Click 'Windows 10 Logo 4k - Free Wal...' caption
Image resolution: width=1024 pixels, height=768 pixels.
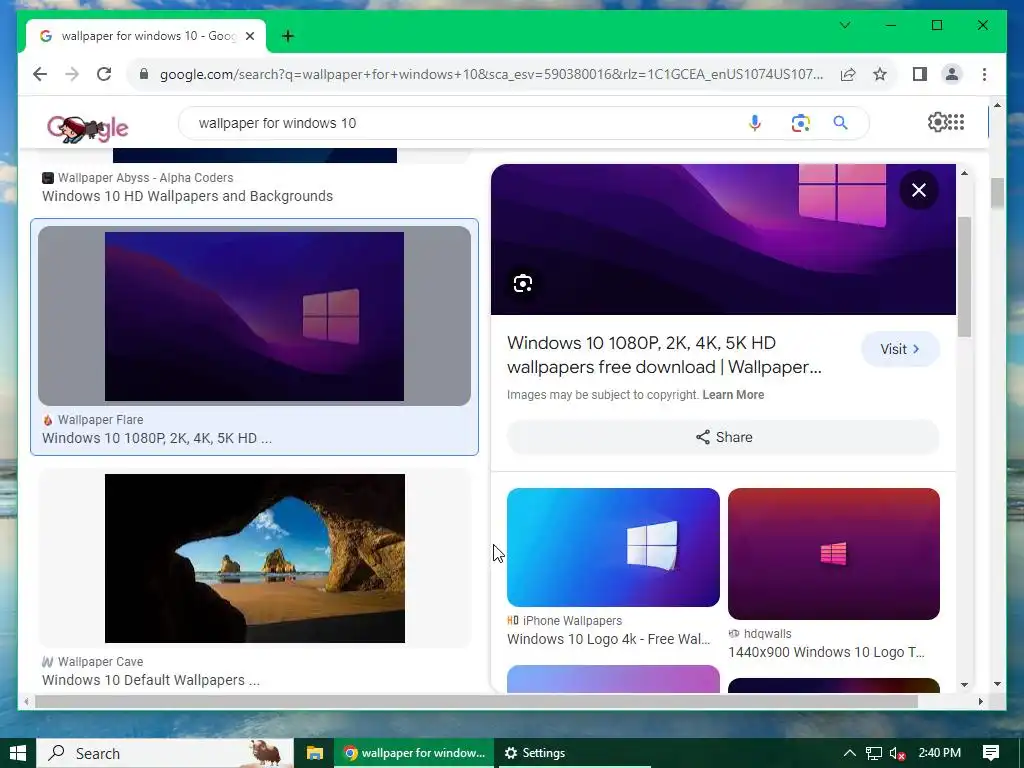coord(609,639)
